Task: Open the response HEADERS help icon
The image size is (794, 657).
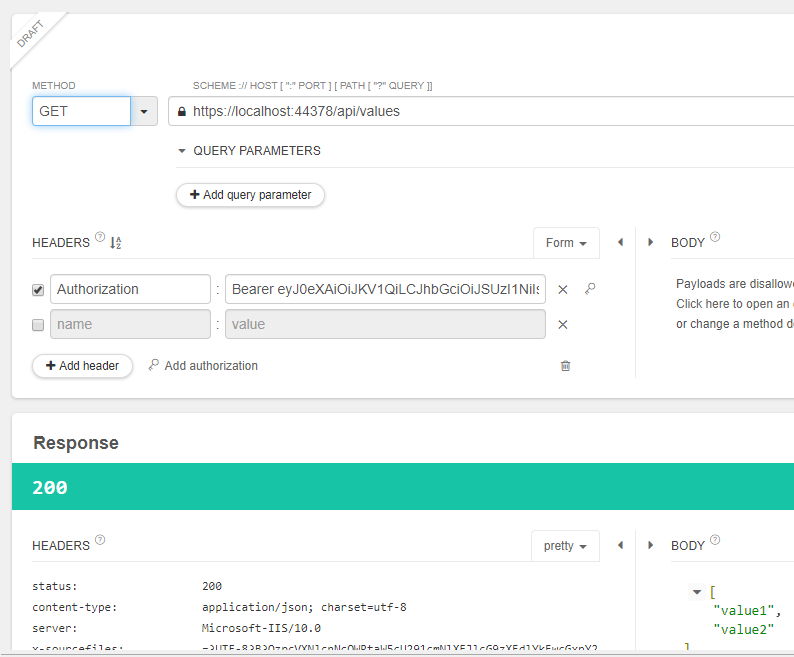Action: click(x=100, y=539)
